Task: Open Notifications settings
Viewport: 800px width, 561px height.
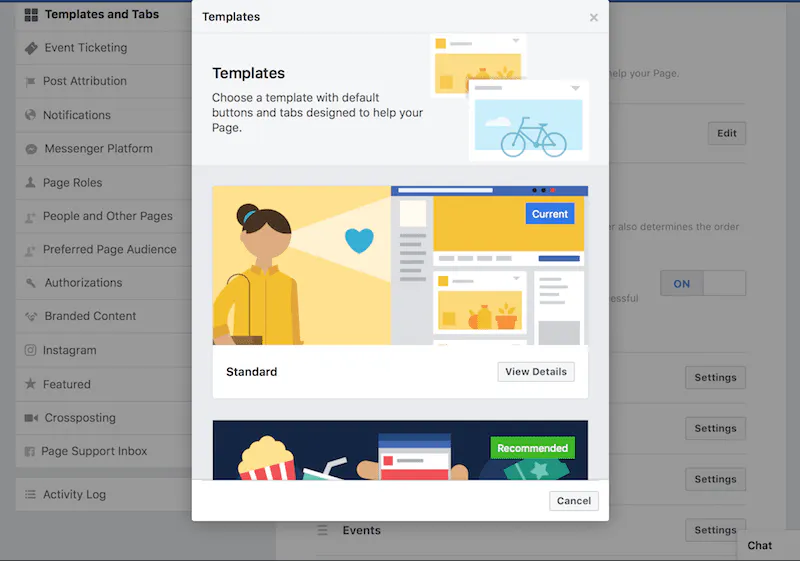Action: pos(104,115)
